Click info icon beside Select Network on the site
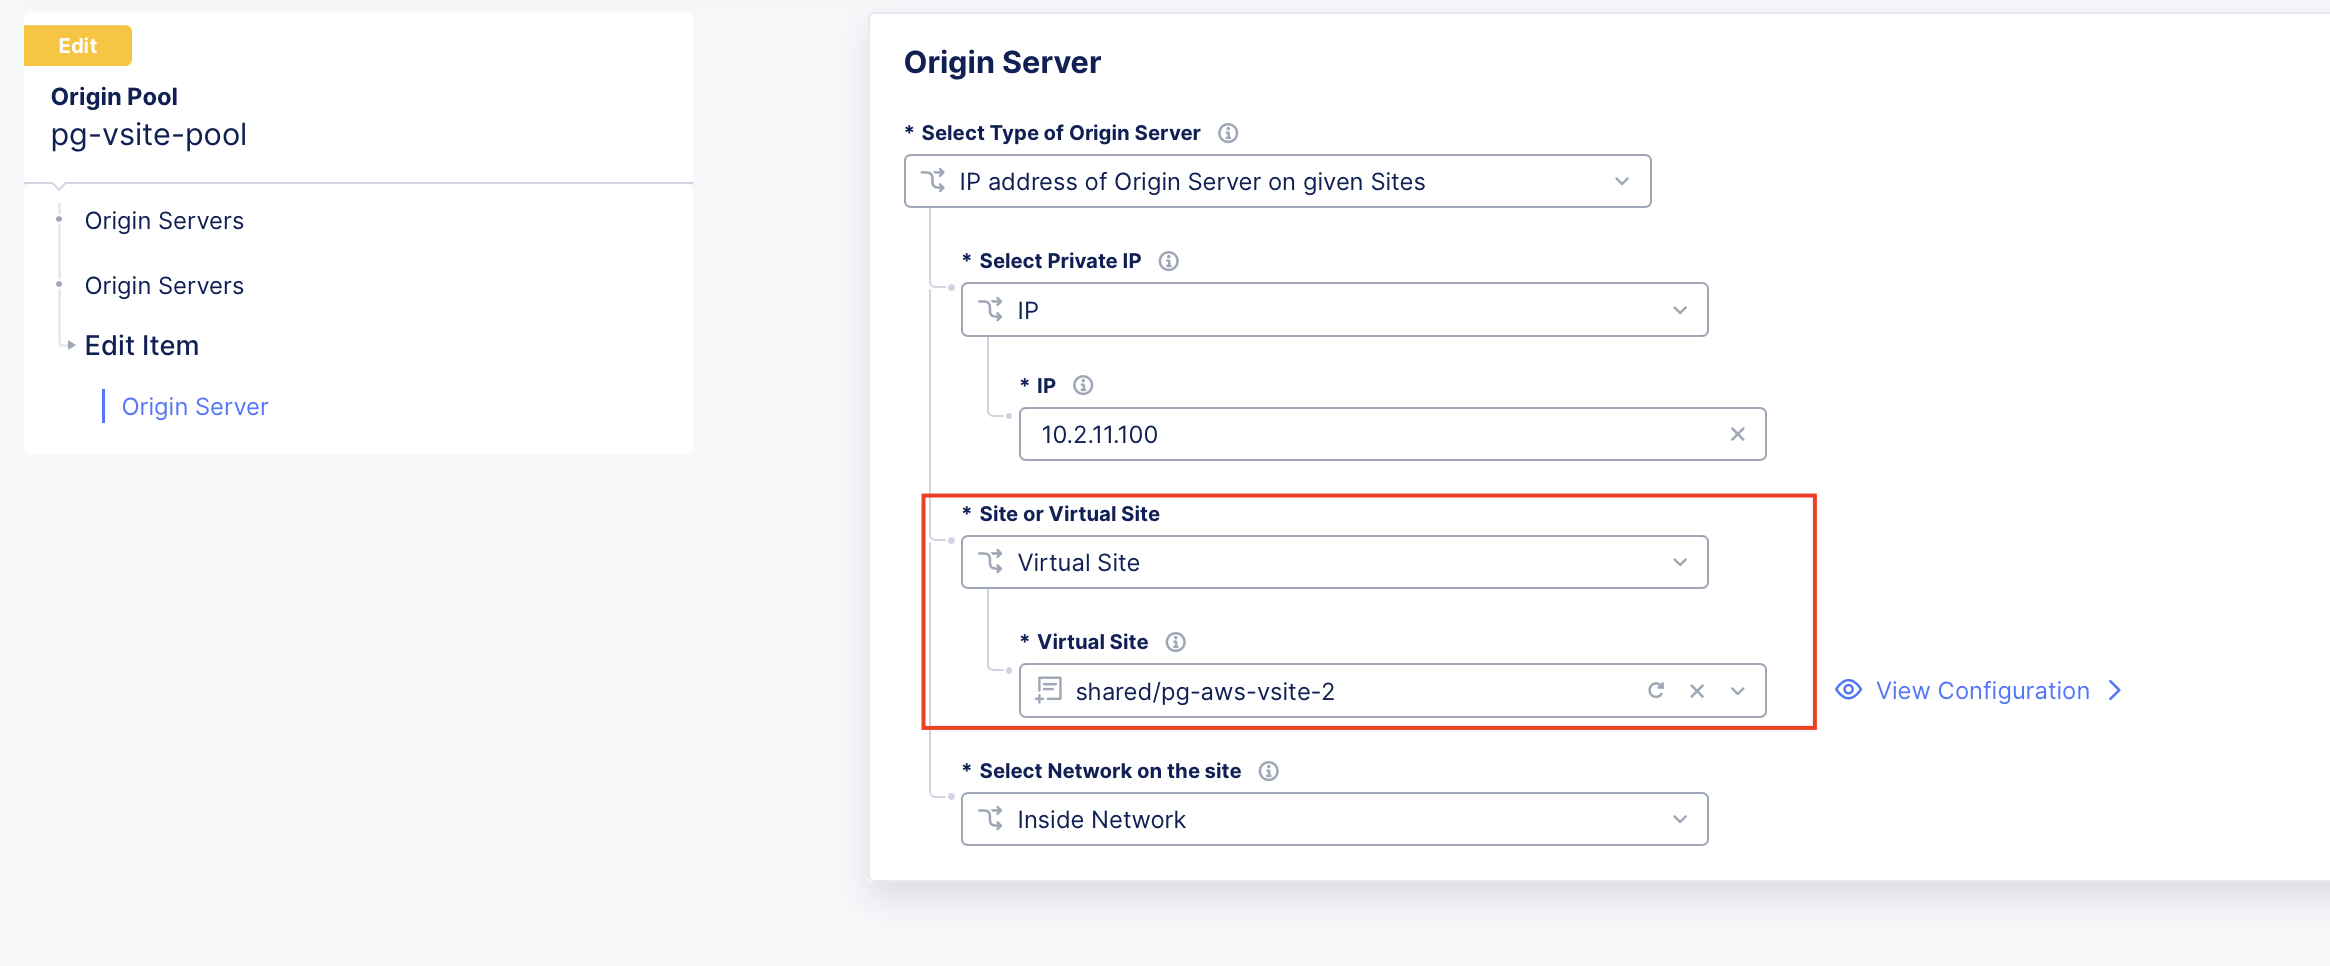The image size is (2330, 966). coord(1268,770)
